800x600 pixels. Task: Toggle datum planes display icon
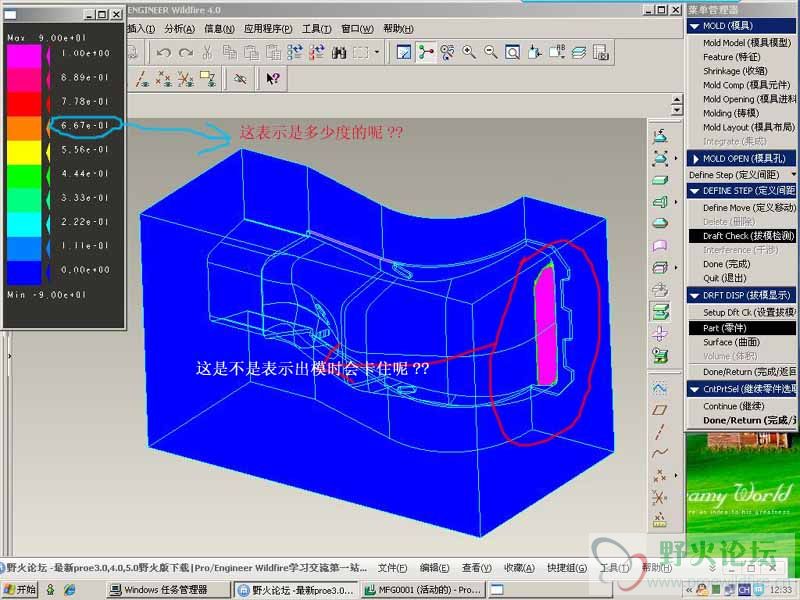207,79
